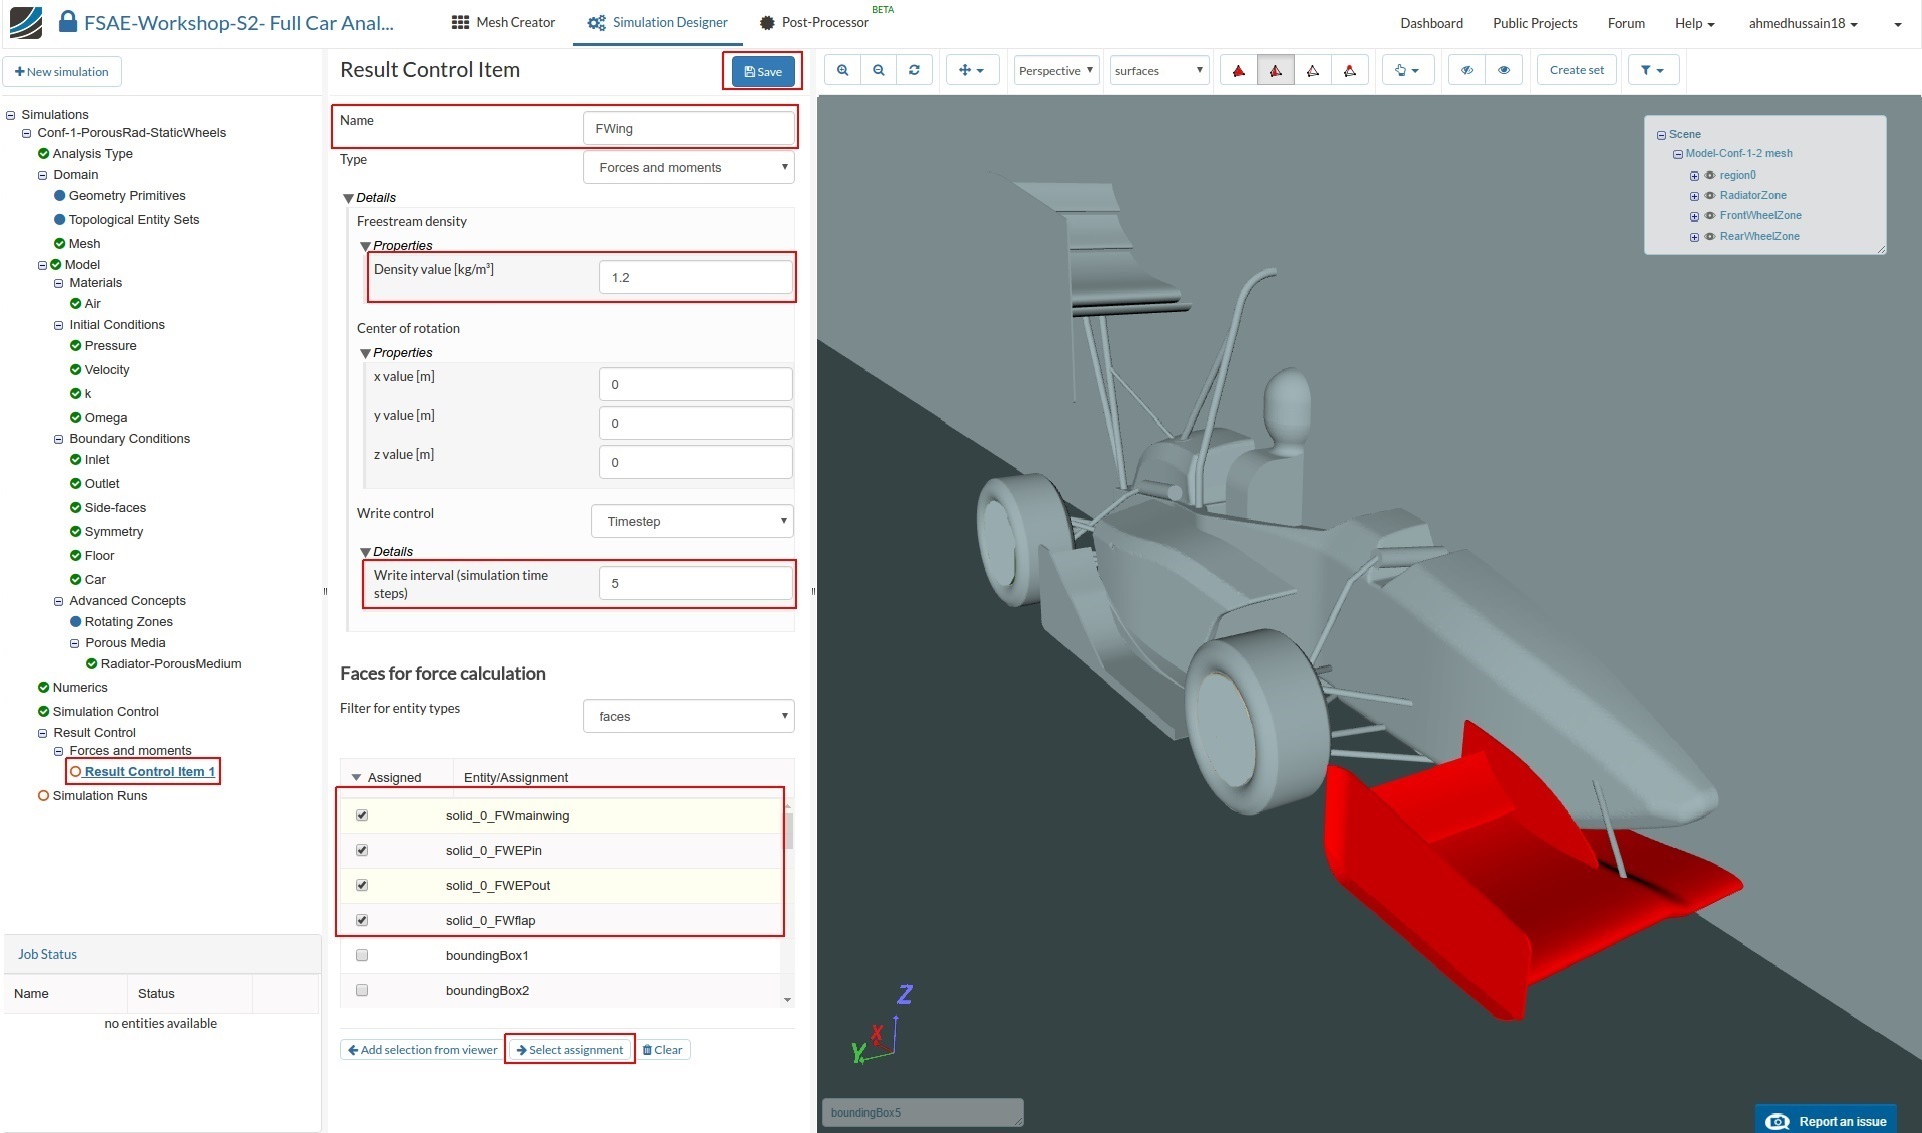Image resolution: width=1922 pixels, height=1133 pixels.
Task: Open the move/pan view tool menu
Action: click(x=971, y=70)
